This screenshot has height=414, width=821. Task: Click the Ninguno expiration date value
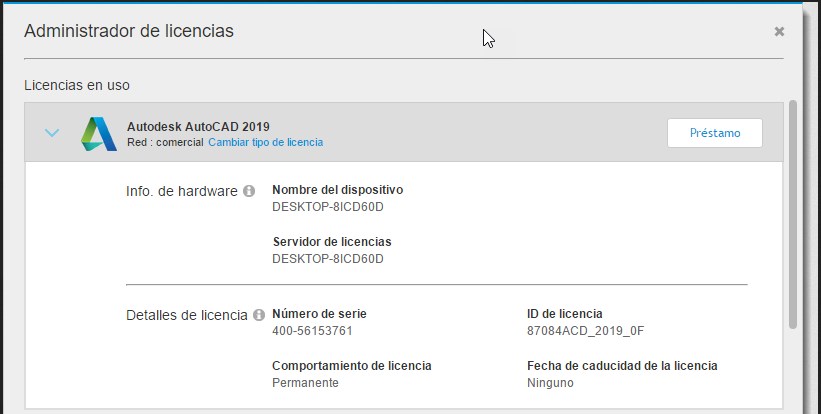click(550, 383)
